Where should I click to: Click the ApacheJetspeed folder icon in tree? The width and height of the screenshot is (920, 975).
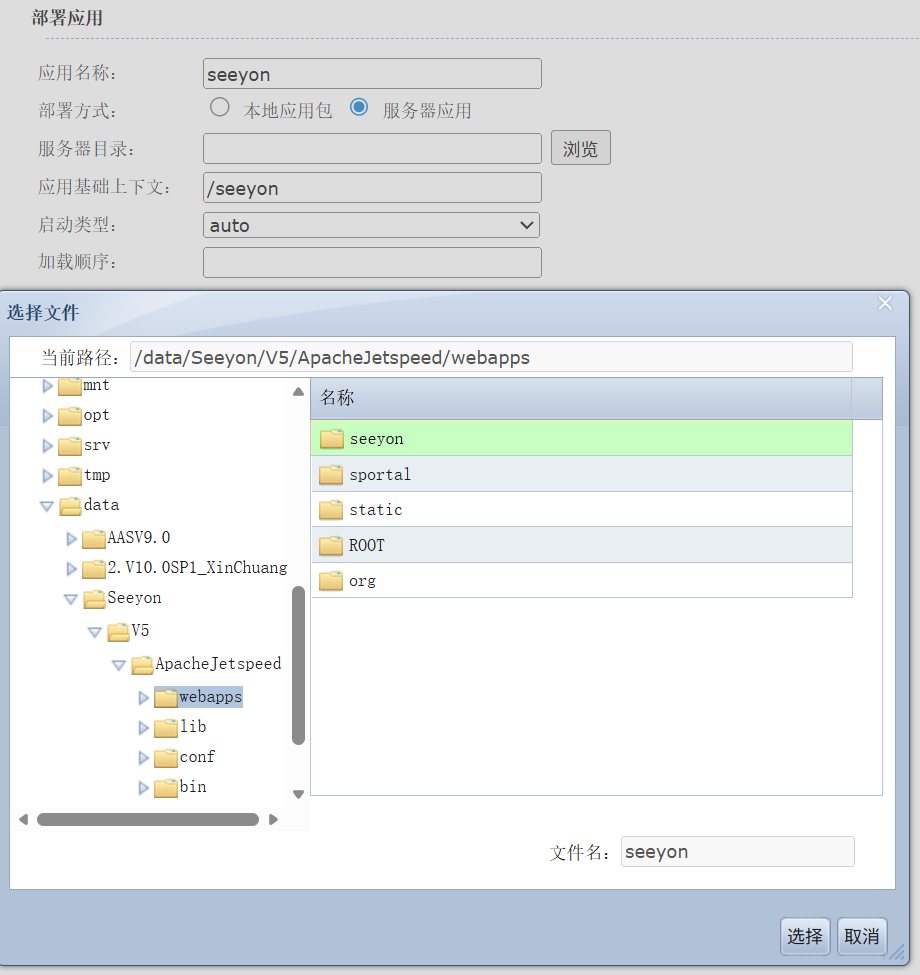click(142, 665)
